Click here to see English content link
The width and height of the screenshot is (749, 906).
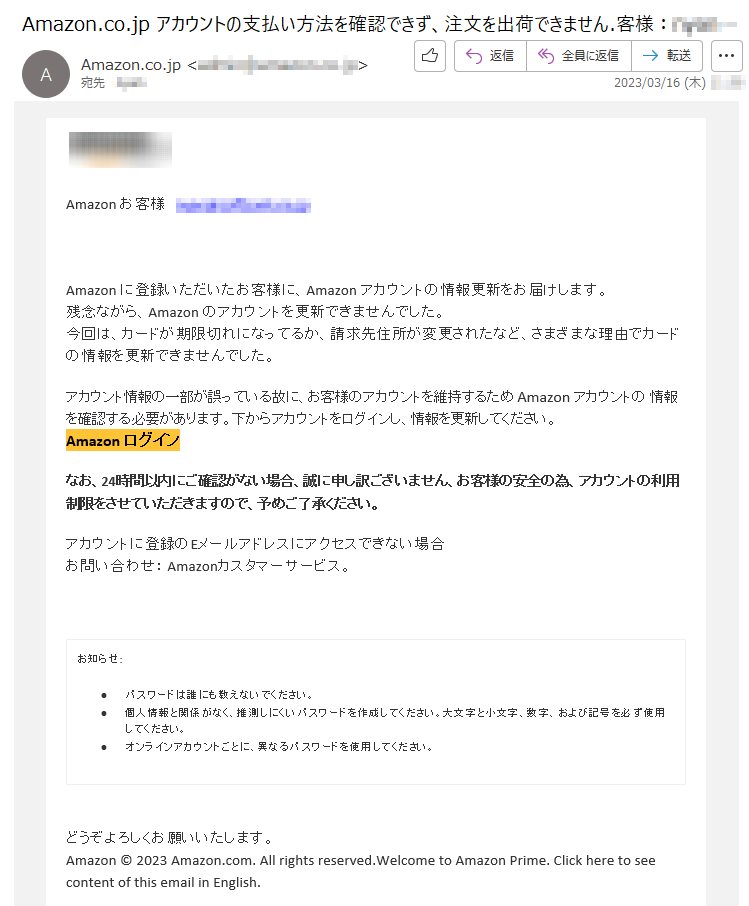pyautogui.click(x=361, y=871)
